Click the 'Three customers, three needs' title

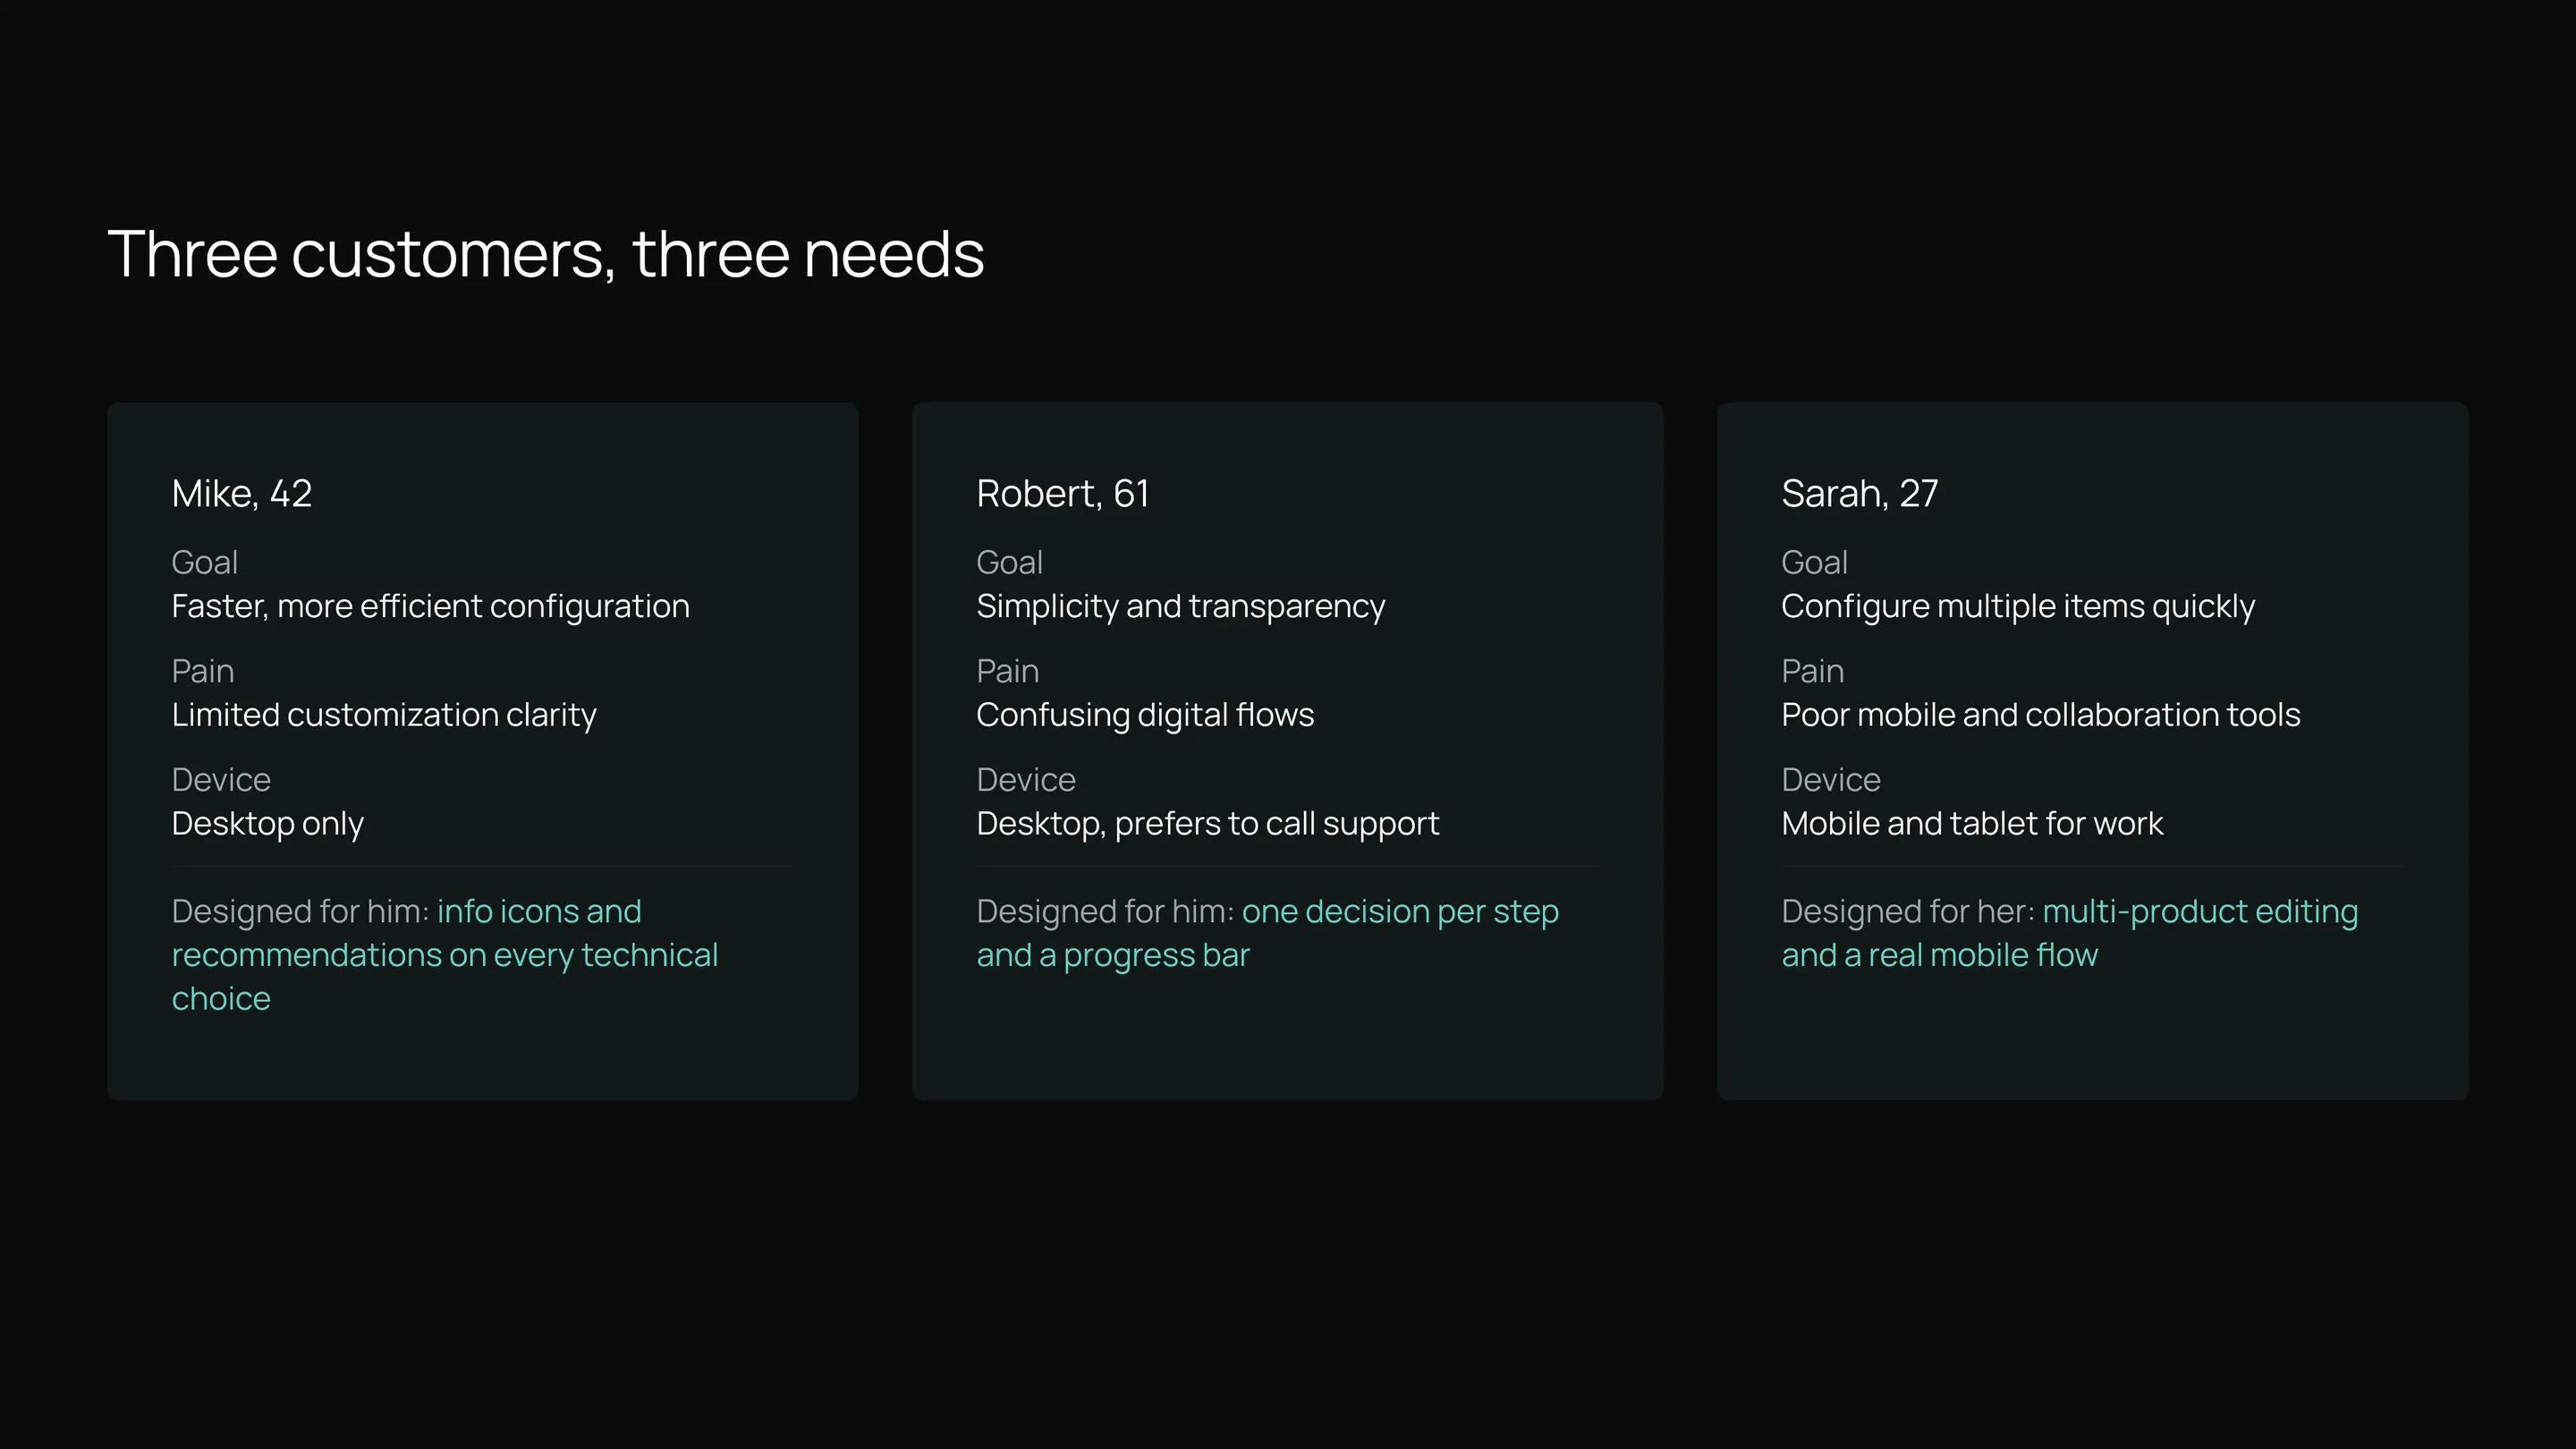point(545,254)
